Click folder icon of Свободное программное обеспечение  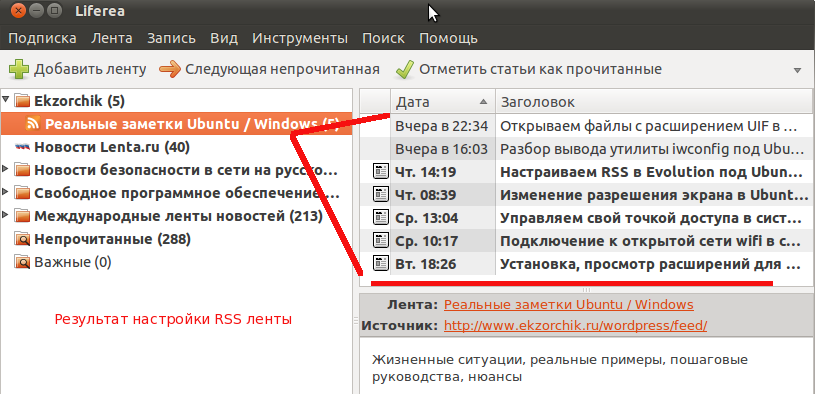click(x=22, y=193)
